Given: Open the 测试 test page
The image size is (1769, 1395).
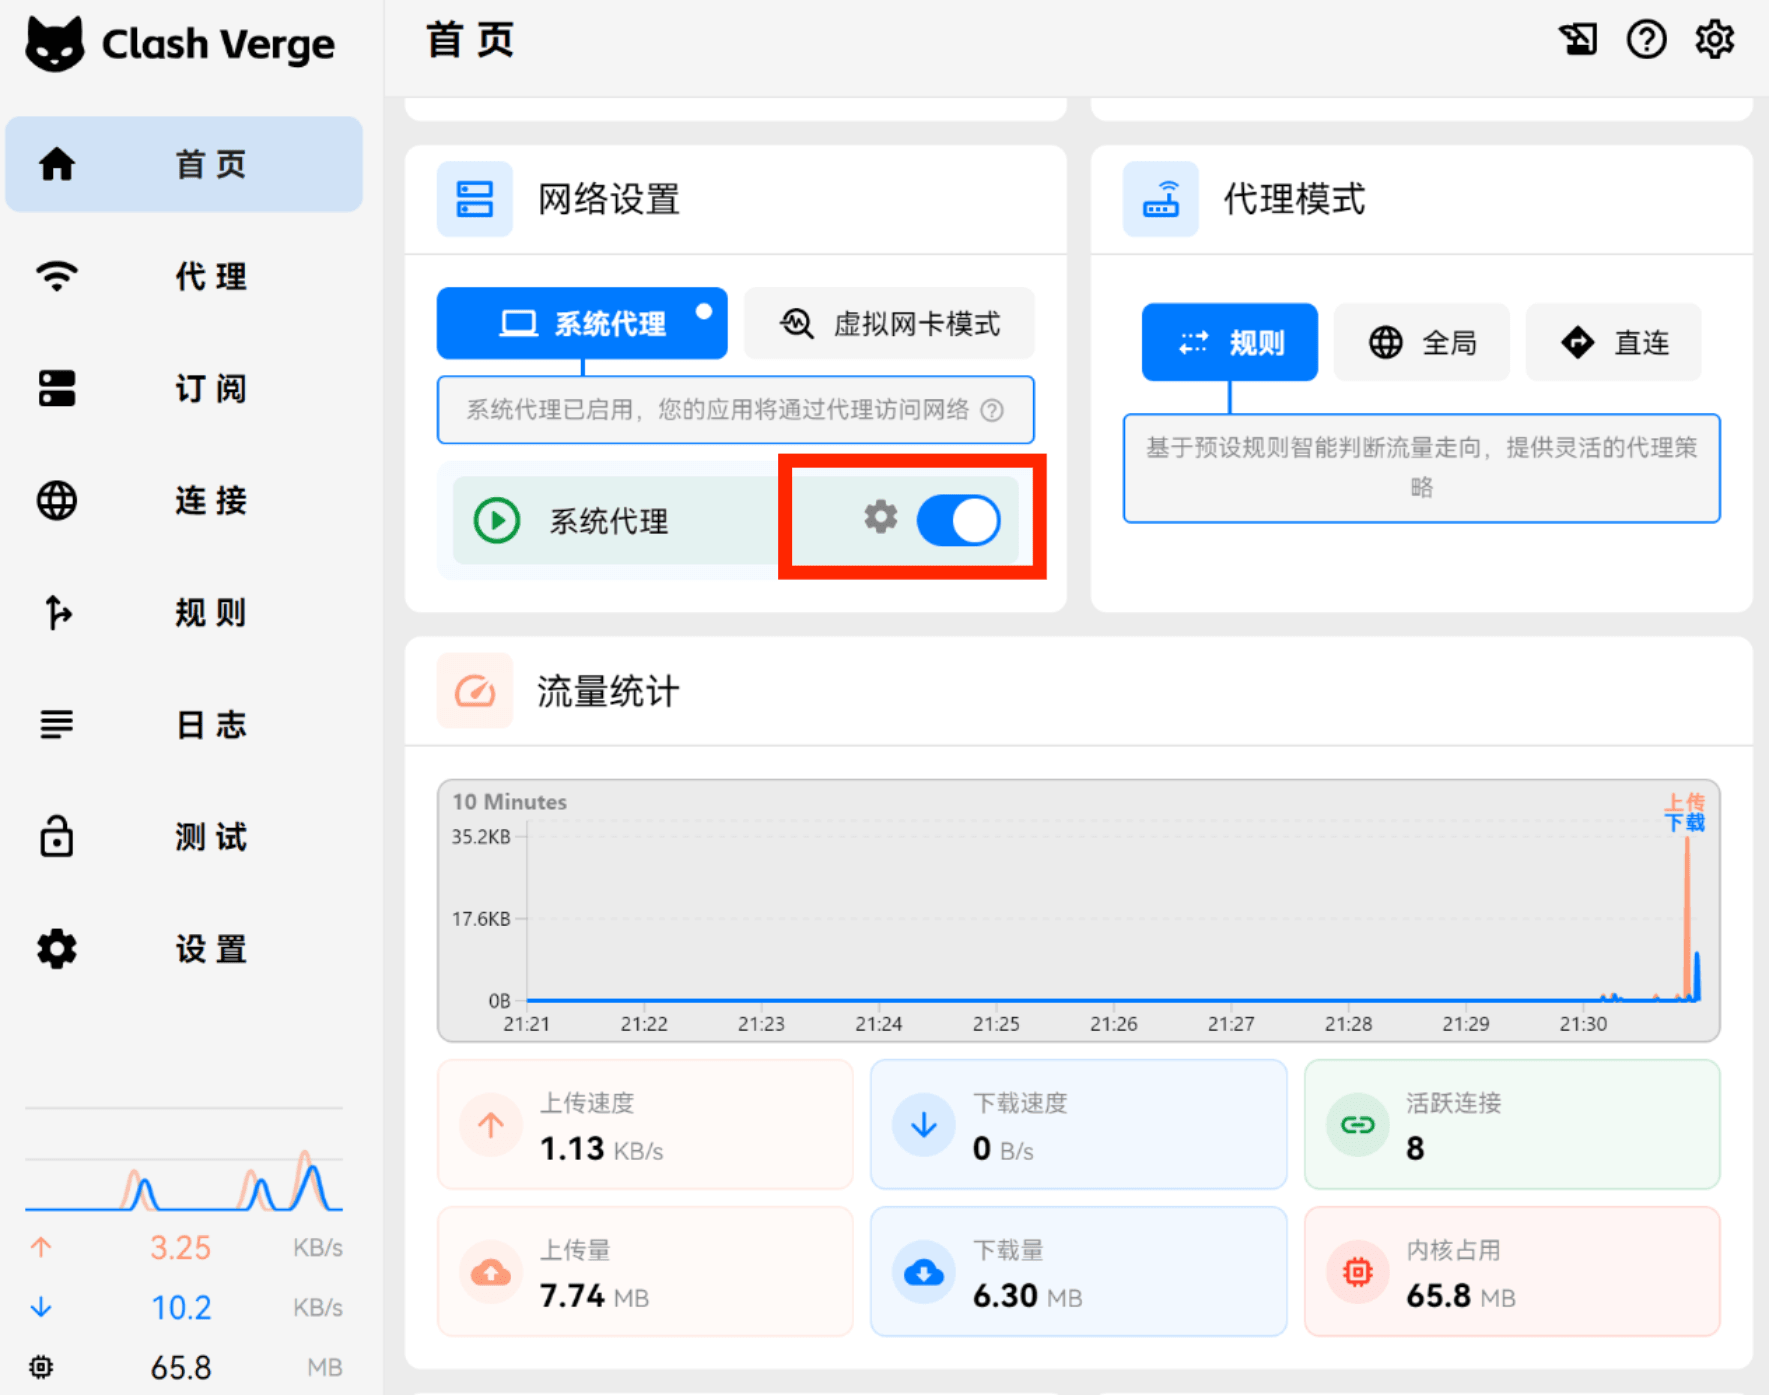Looking at the screenshot, I should tap(184, 836).
